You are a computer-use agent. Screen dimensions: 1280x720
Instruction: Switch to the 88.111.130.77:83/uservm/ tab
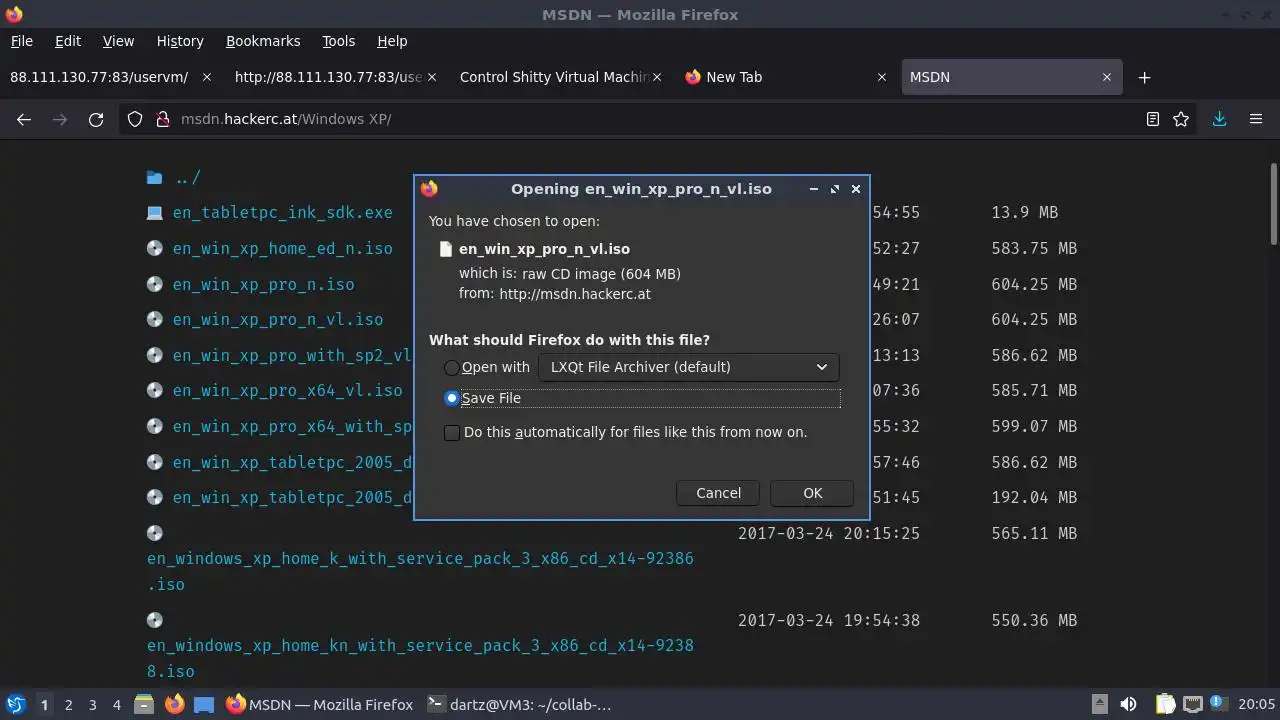tap(112, 77)
